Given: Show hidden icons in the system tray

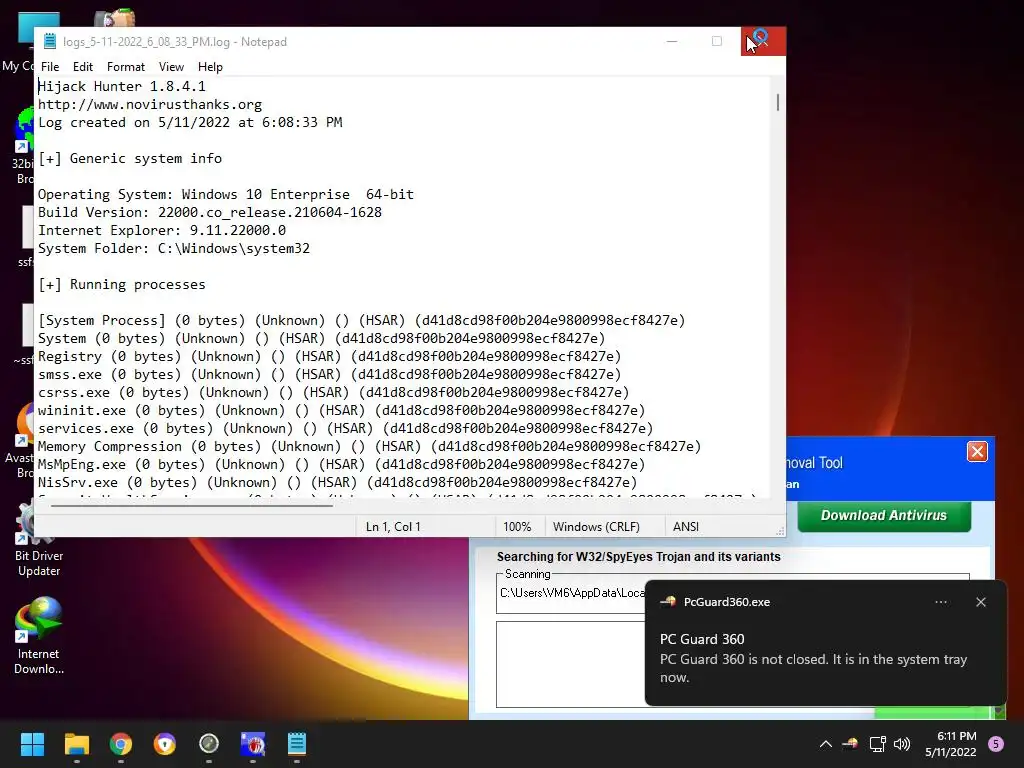Looking at the screenshot, I should (825, 744).
